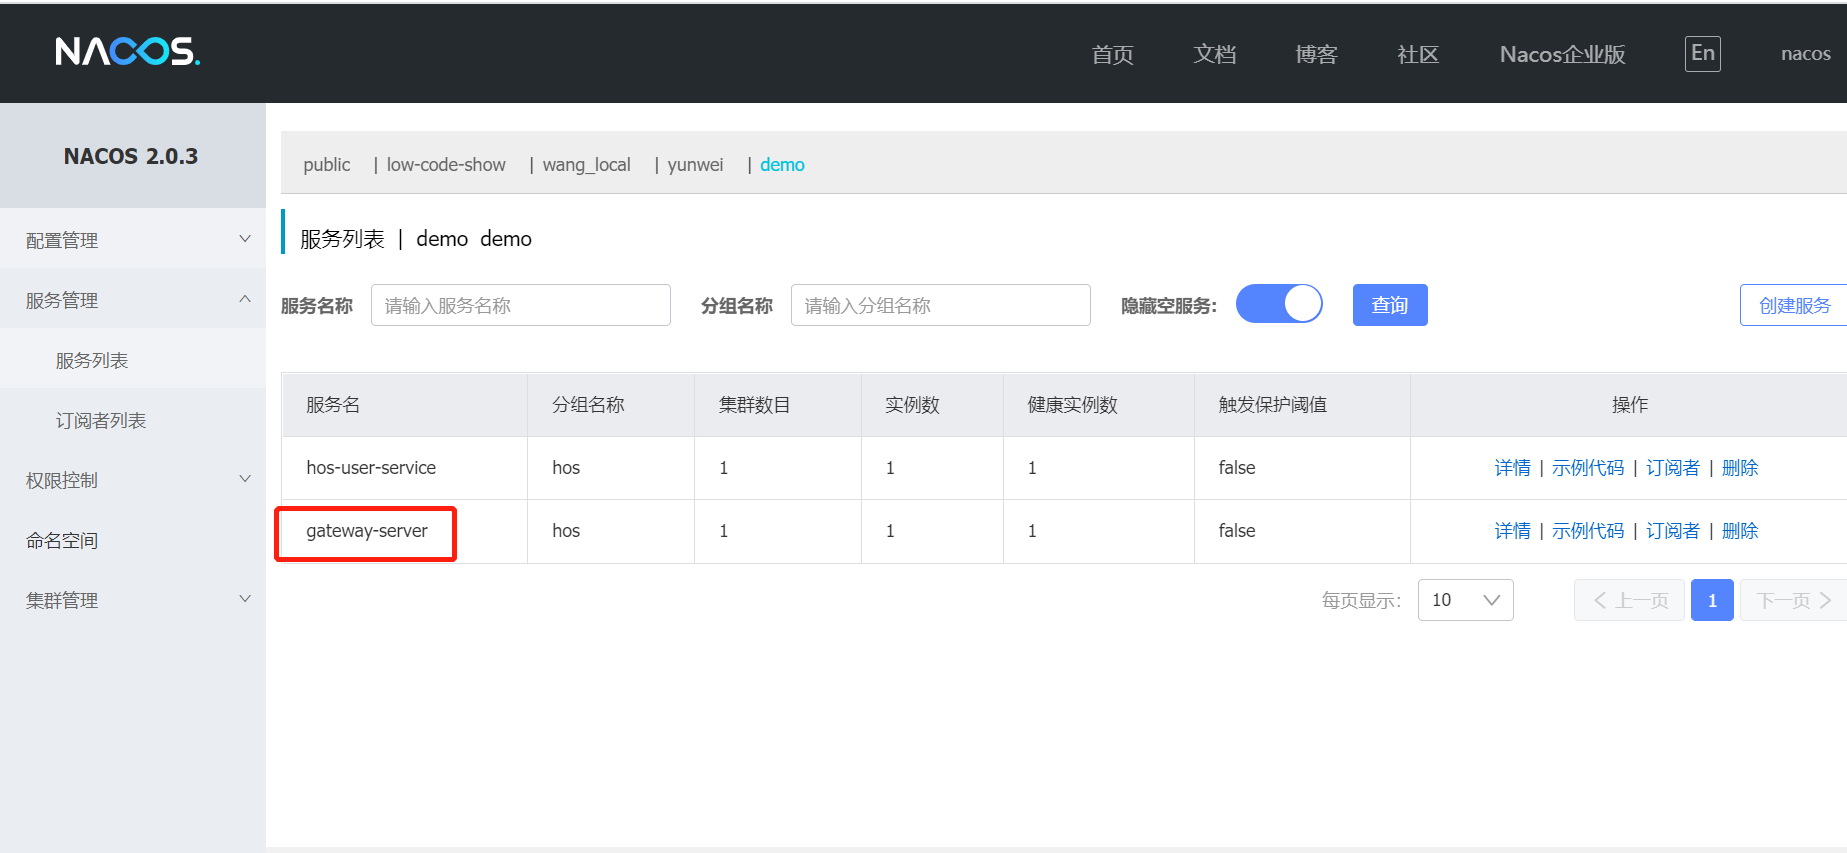Collapse the 服务管理 menu chevron

point(245,299)
